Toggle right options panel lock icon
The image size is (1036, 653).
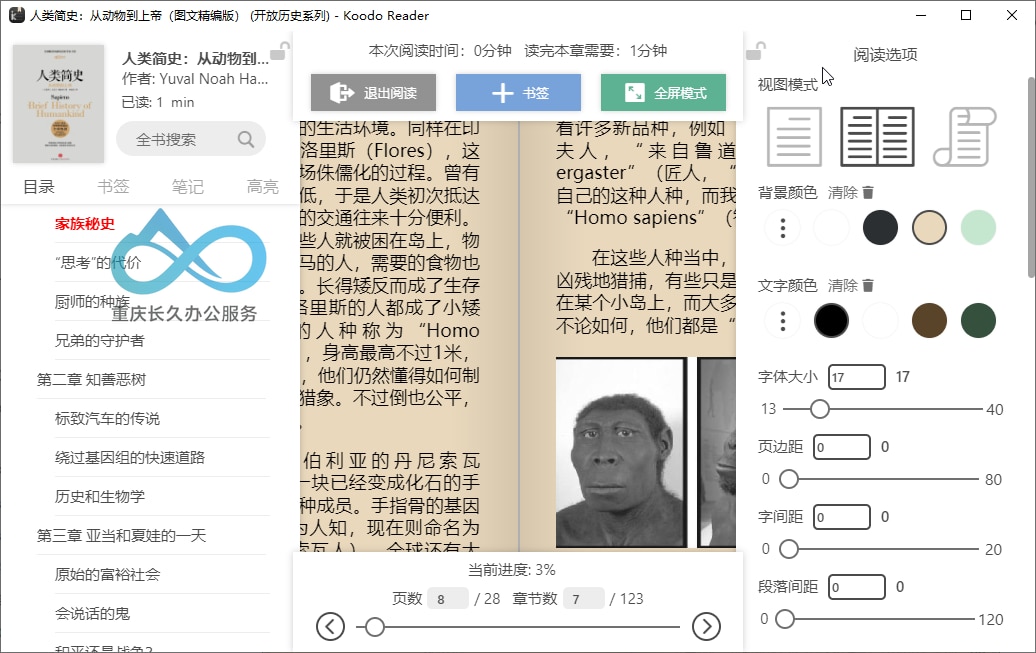click(x=755, y=51)
